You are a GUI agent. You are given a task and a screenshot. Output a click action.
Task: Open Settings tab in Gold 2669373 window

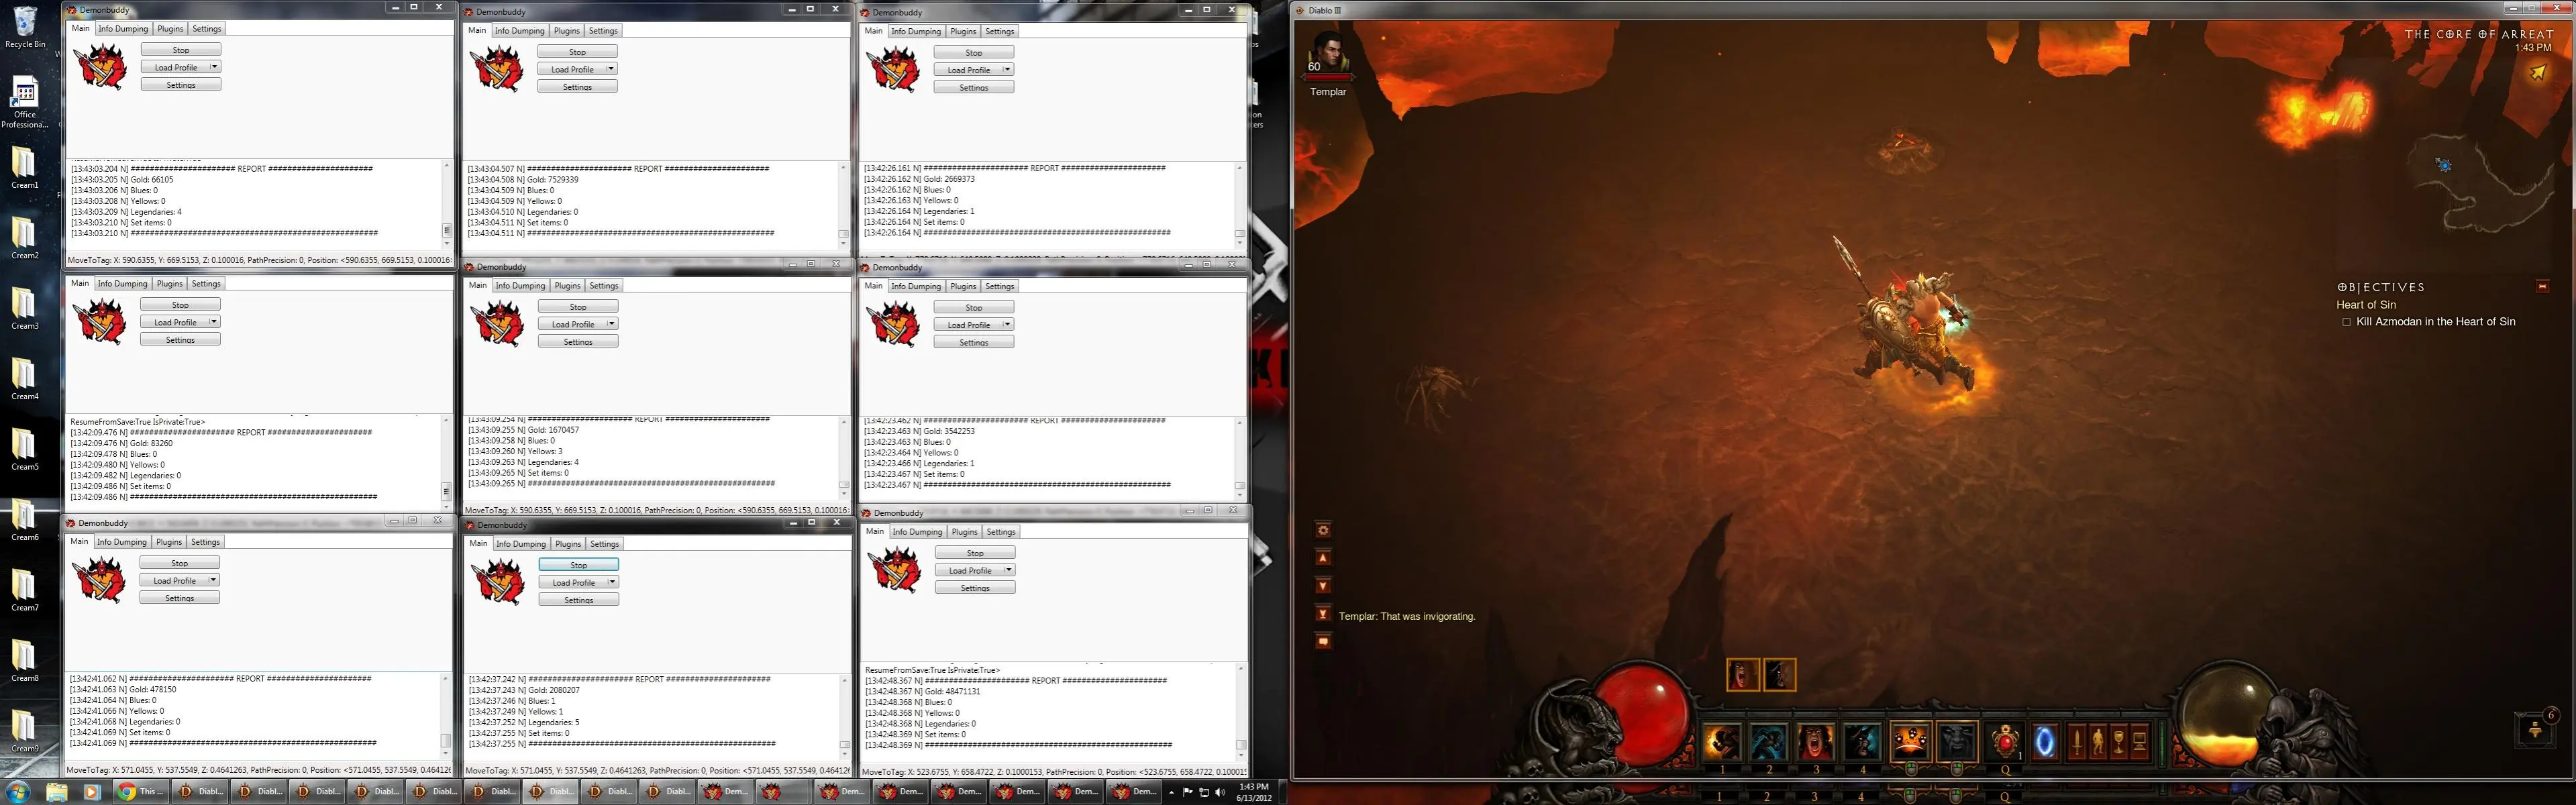tap(1000, 32)
